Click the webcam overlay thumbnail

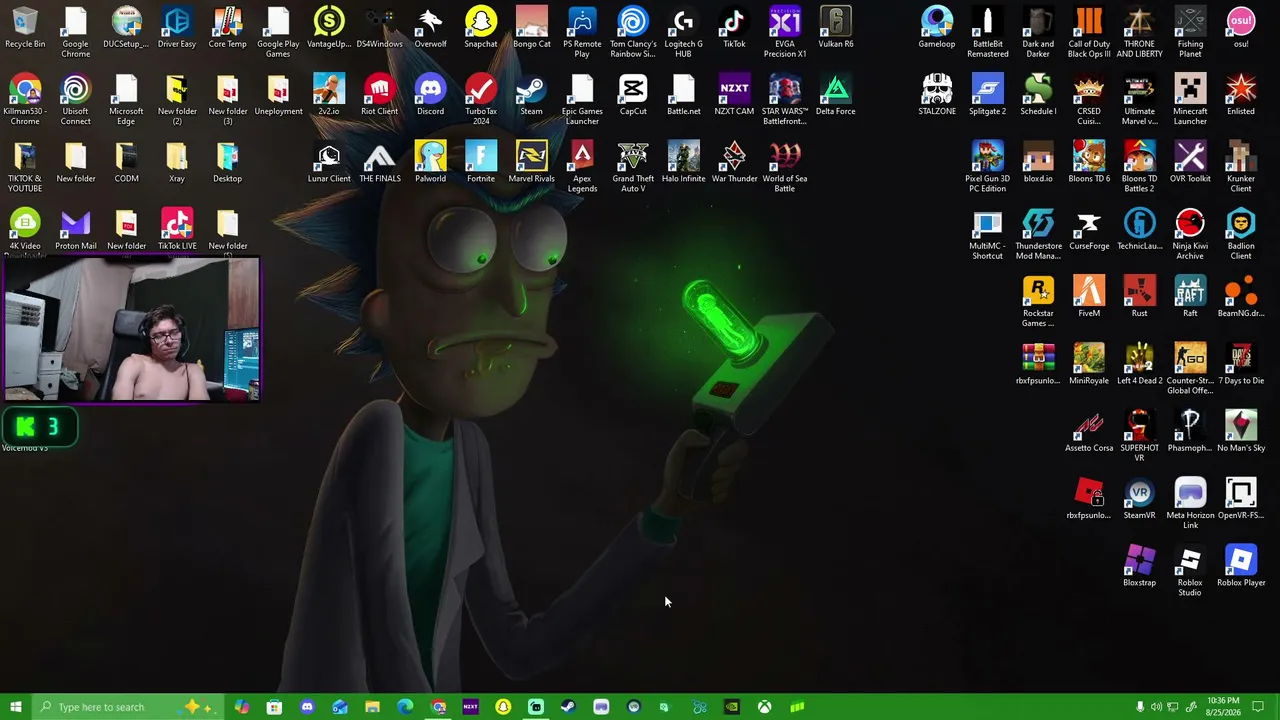pyautogui.click(x=132, y=329)
